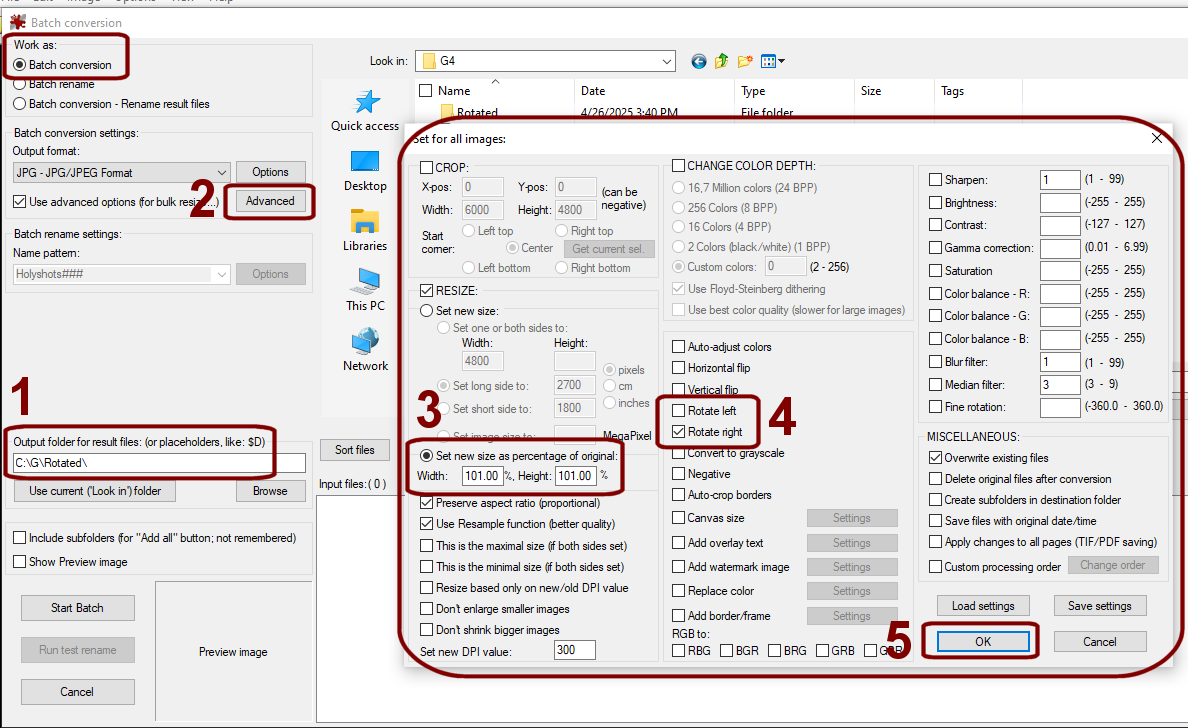Viewport: 1188px width, 728px height.
Task: Click the Sharpen value field
Action: click(1060, 180)
